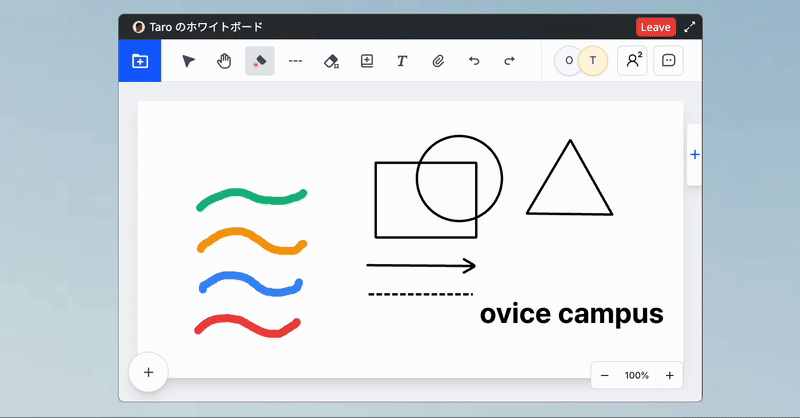Click the green wavy stroke
Viewport: 800px width, 418px height.
pos(251,200)
